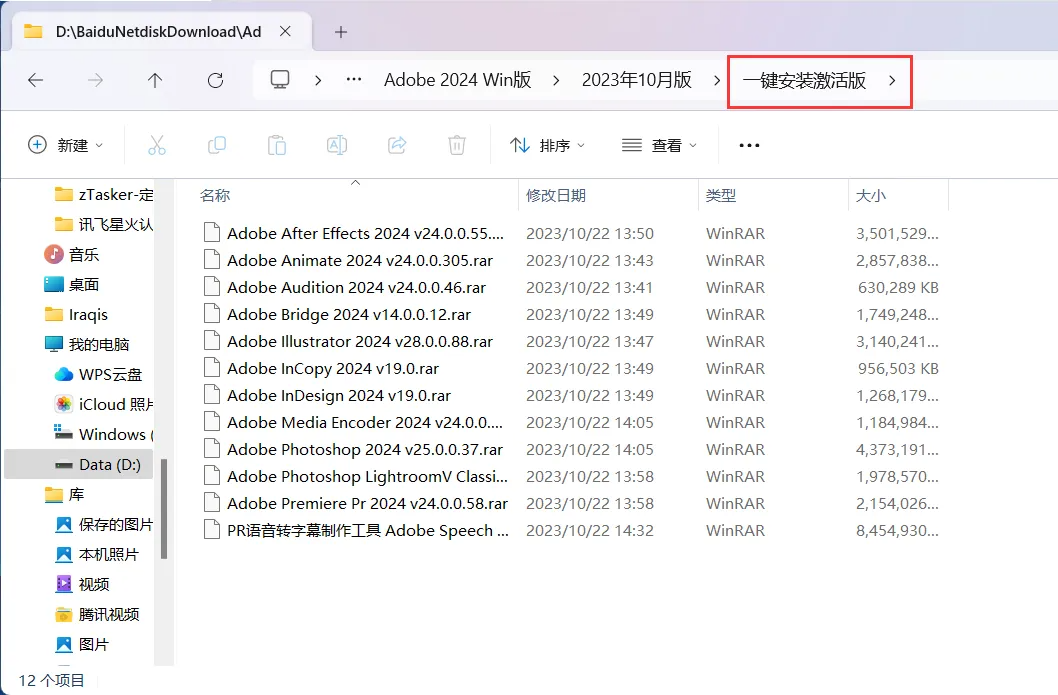This screenshot has width=1058, height=695.
Task: Refresh the current folder view
Action: pos(215,81)
